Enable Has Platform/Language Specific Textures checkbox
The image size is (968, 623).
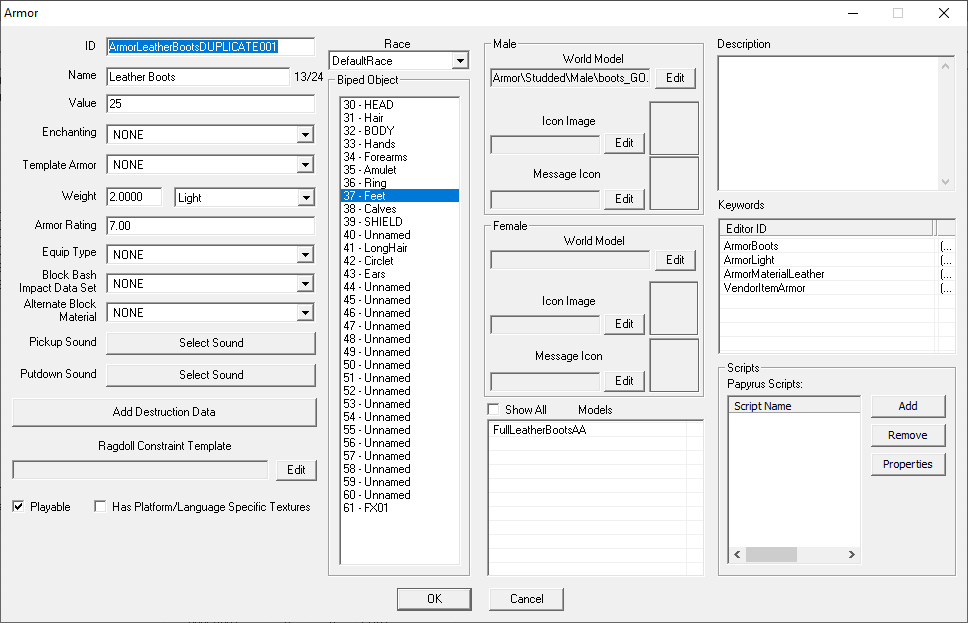100,506
